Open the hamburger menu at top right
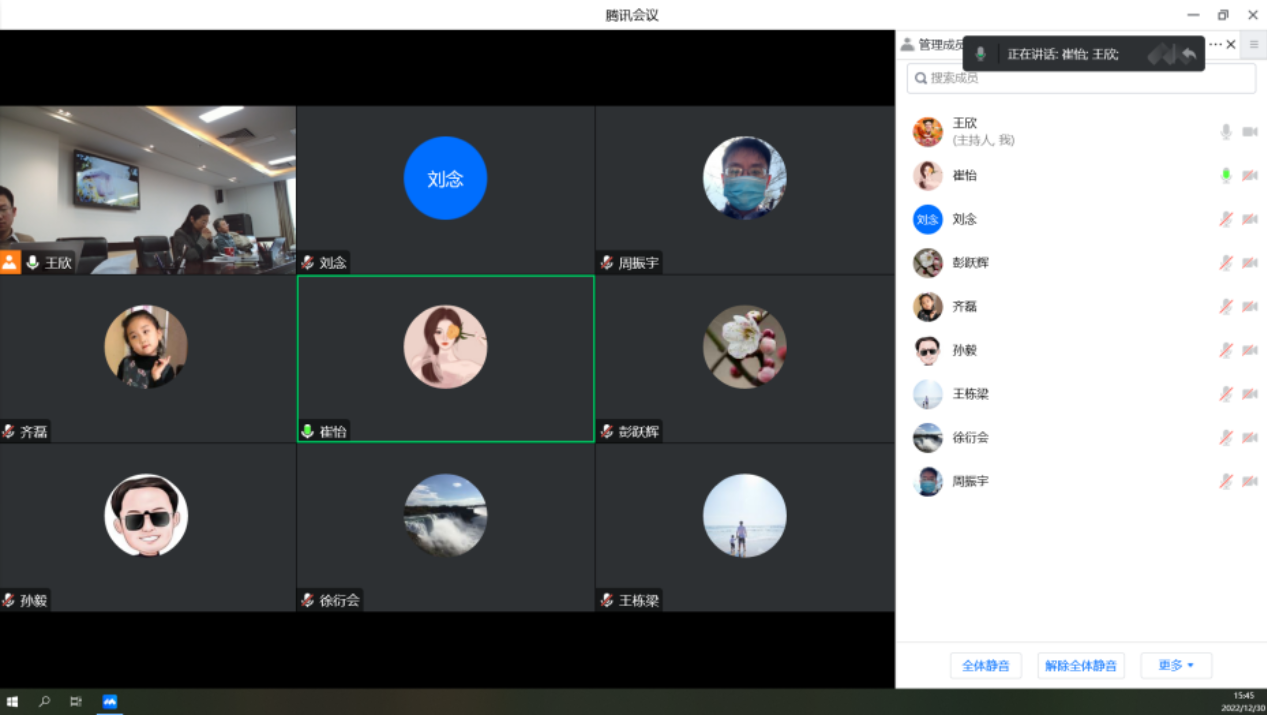1268x716 pixels. (x=1254, y=44)
